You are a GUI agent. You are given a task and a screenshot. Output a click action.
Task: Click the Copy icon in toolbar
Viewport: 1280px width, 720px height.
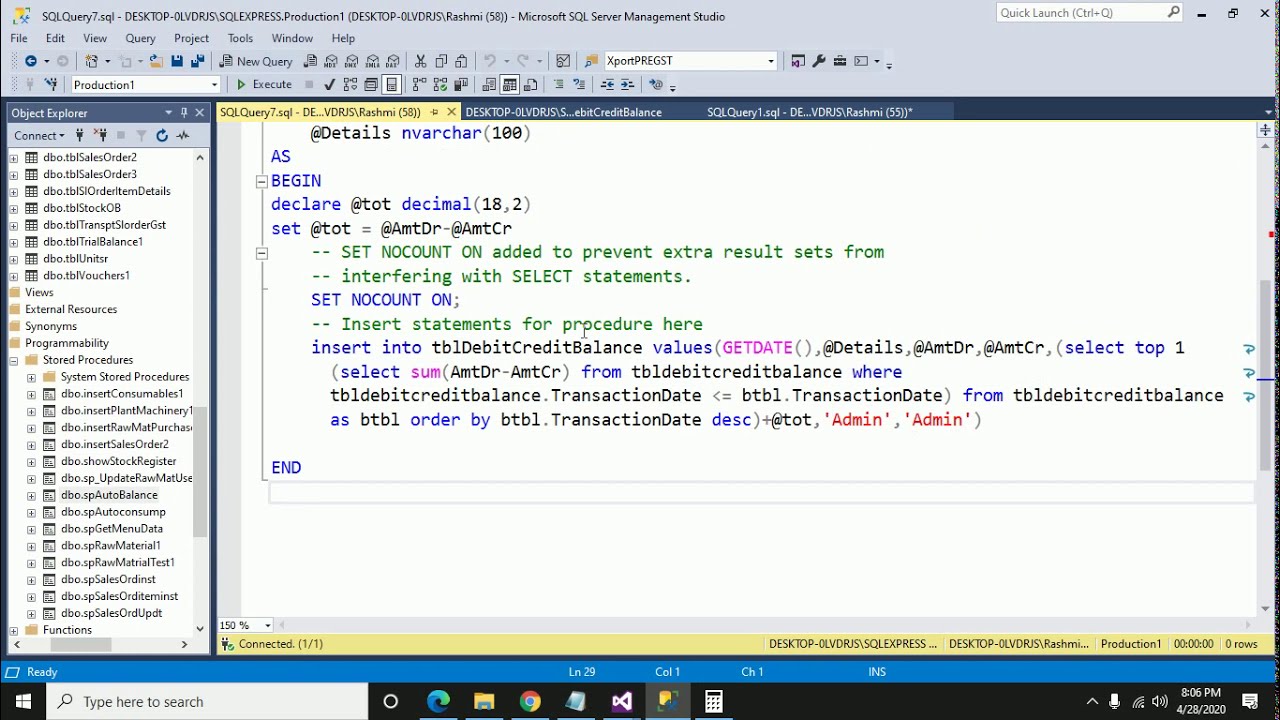click(441, 61)
